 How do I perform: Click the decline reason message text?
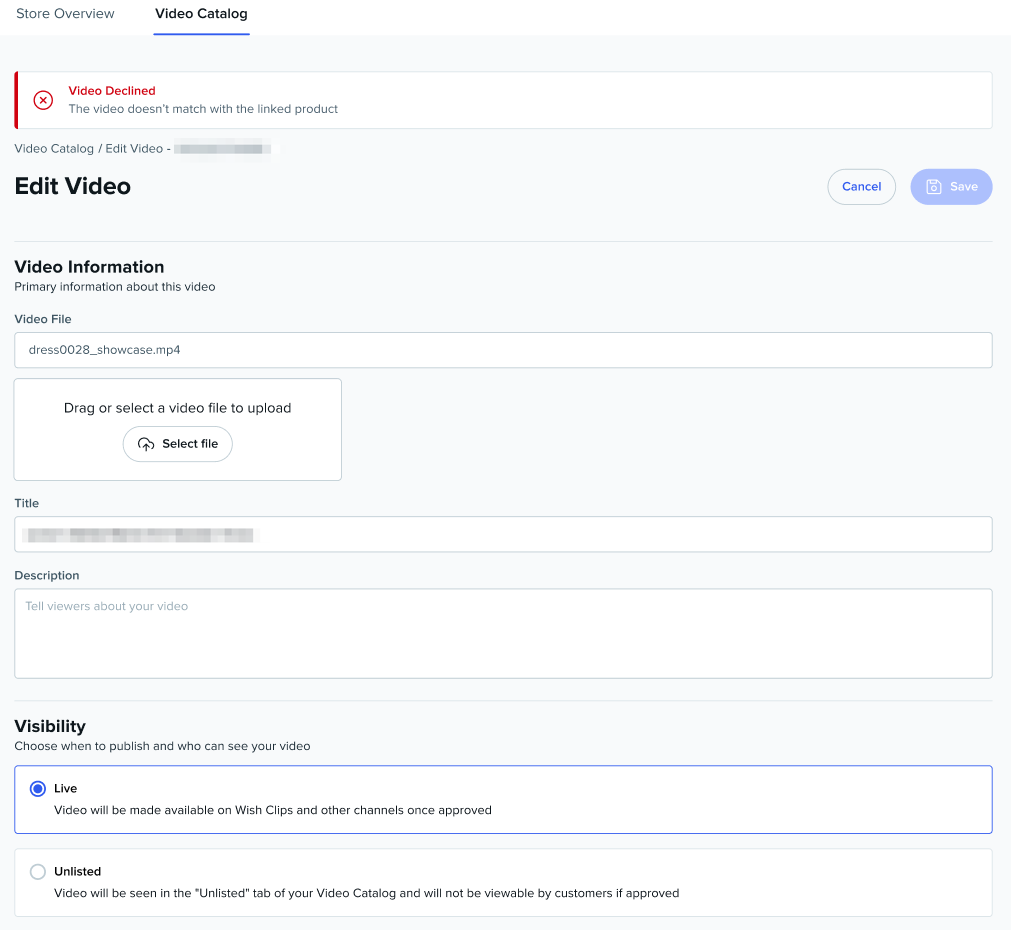(203, 109)
